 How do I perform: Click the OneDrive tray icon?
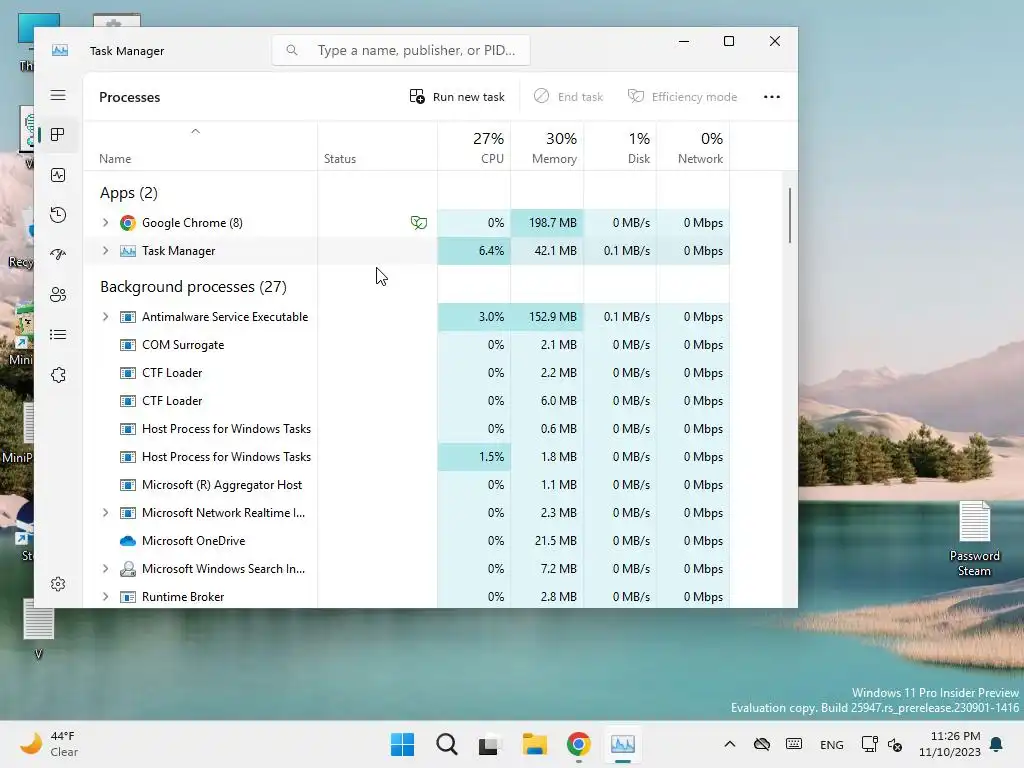761,744
